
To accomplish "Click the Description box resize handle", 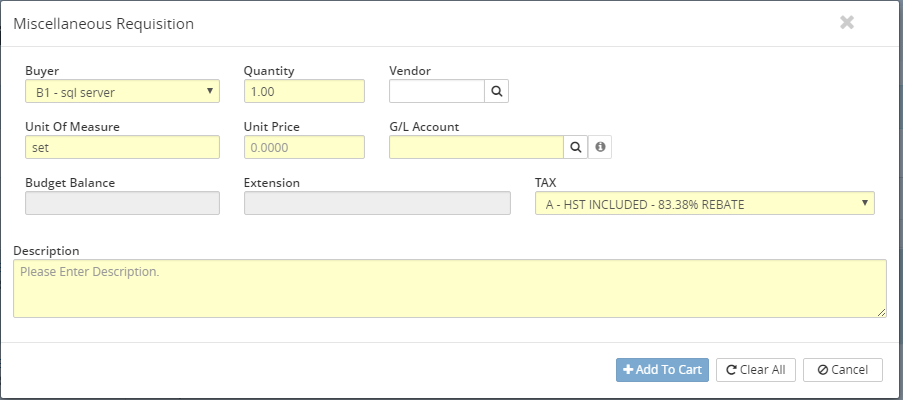I will click(881, 313).
